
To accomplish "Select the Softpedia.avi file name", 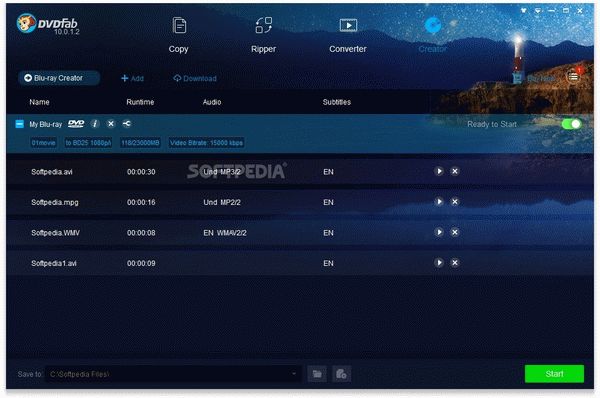I will click(x=52, y=172).
